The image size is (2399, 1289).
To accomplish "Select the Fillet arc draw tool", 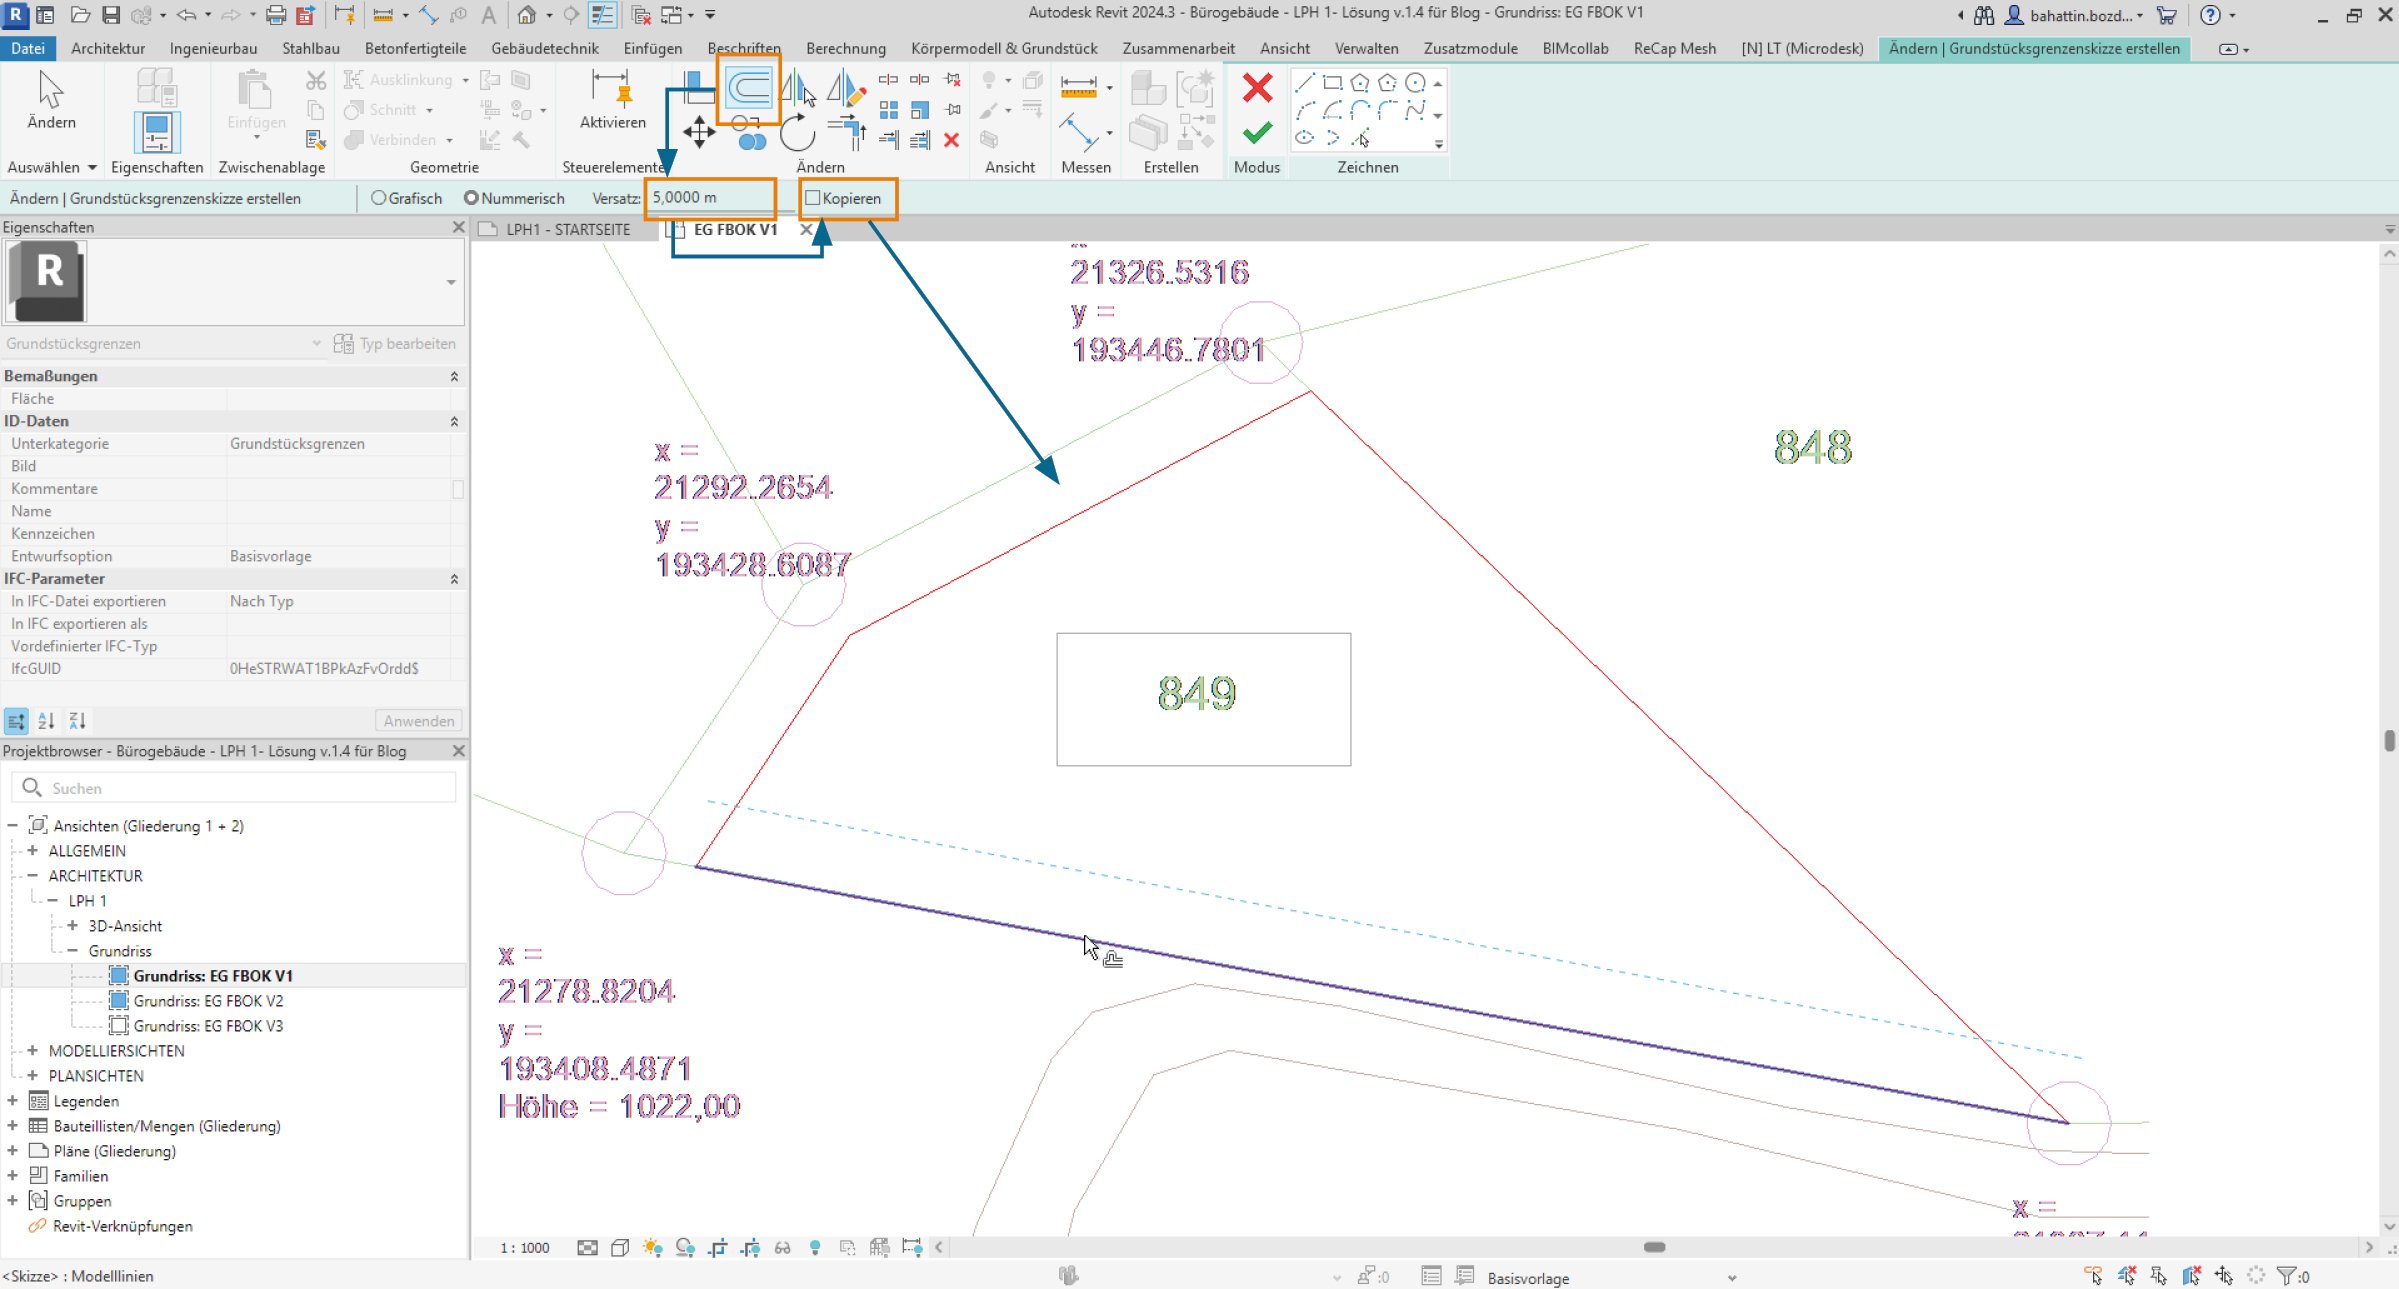I will (1387, 110).
